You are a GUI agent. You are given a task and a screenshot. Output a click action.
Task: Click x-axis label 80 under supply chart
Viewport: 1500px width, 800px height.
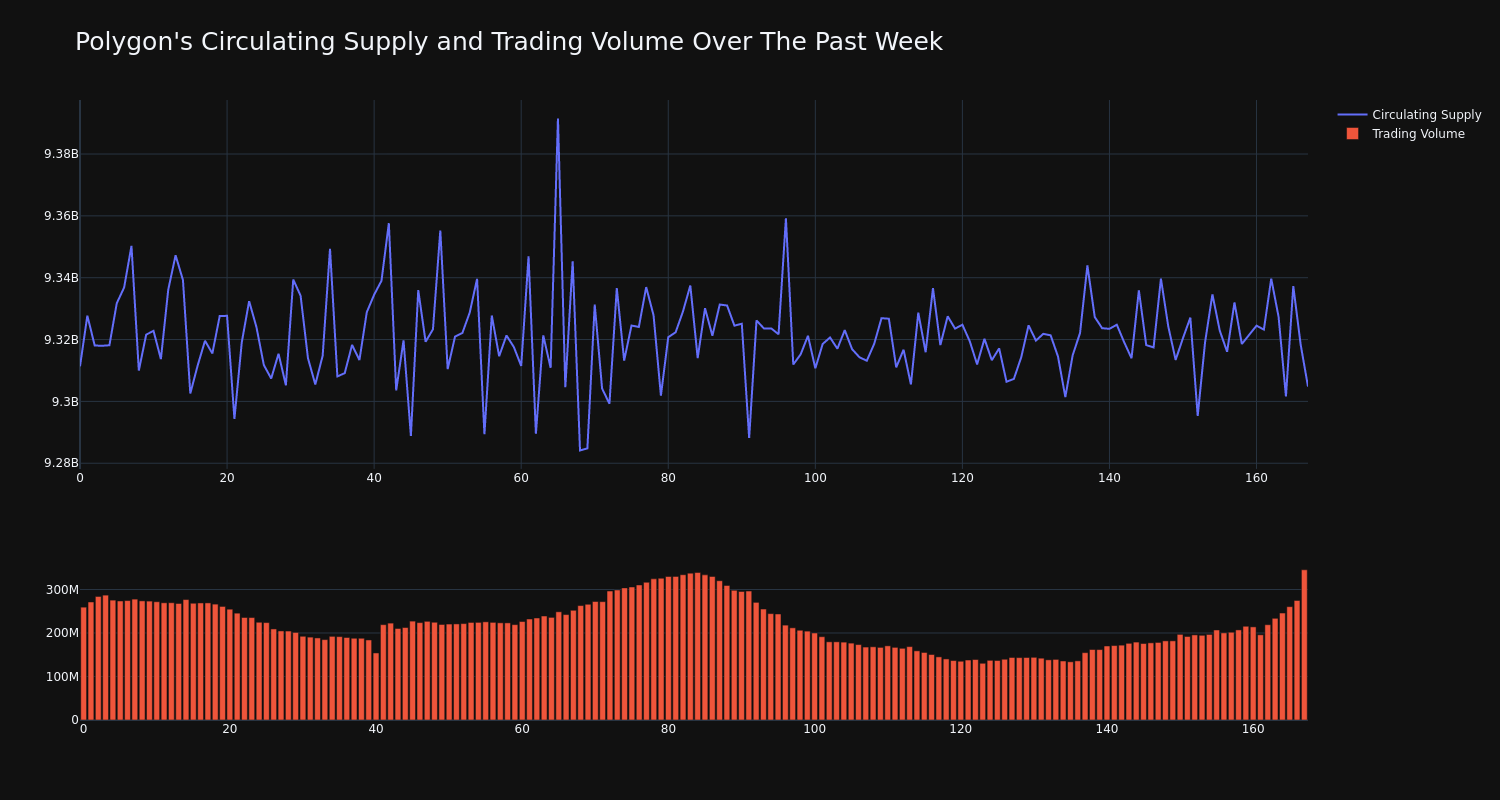click(668, 478)
